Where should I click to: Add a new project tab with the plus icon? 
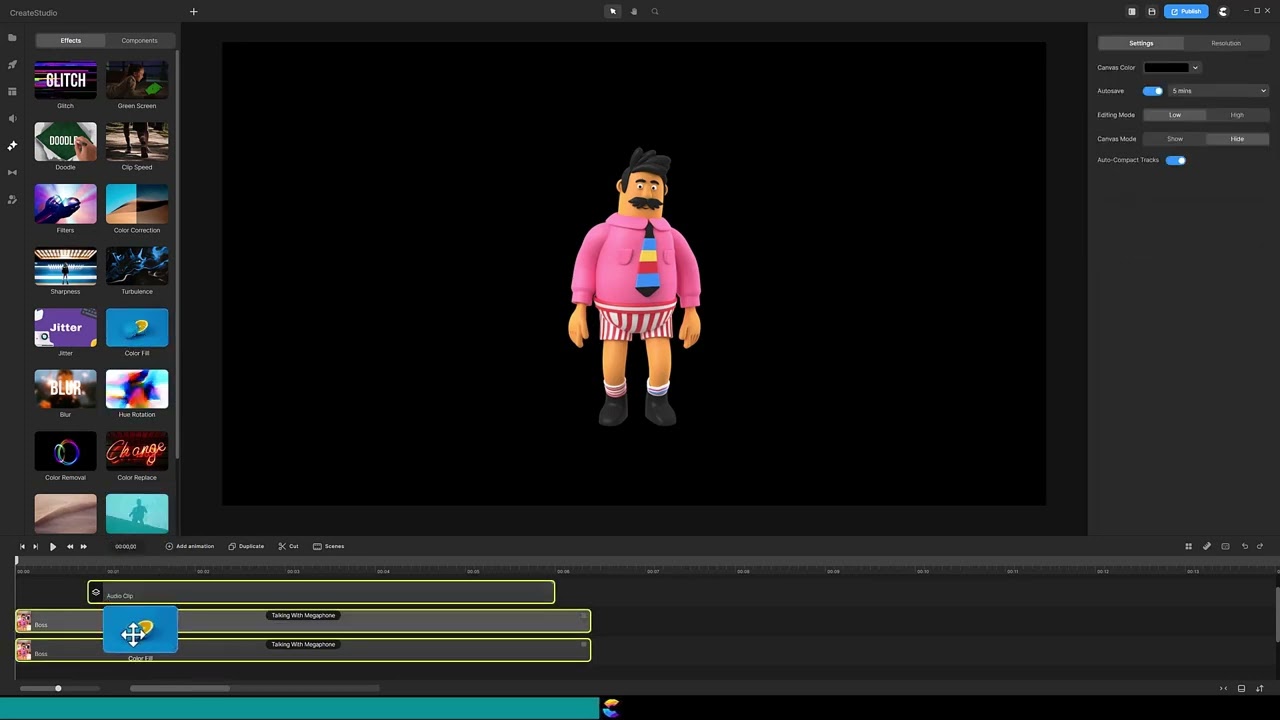[193, 12]
